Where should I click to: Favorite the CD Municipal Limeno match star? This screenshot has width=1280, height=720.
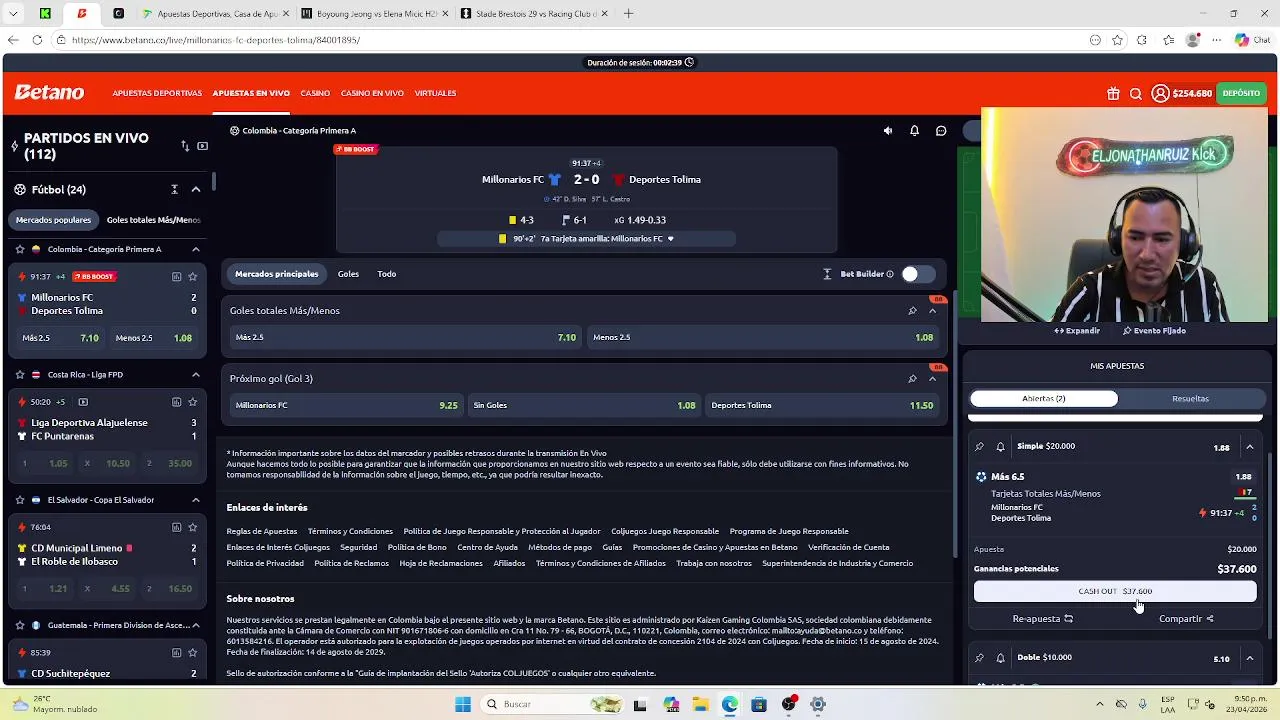193,527
